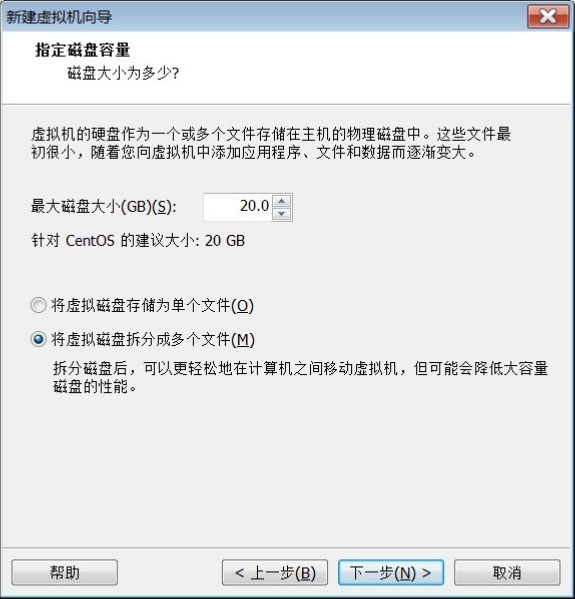Select the single-file radio circle for 将虚拟磁盘存储为单个文件

[39, 305]
